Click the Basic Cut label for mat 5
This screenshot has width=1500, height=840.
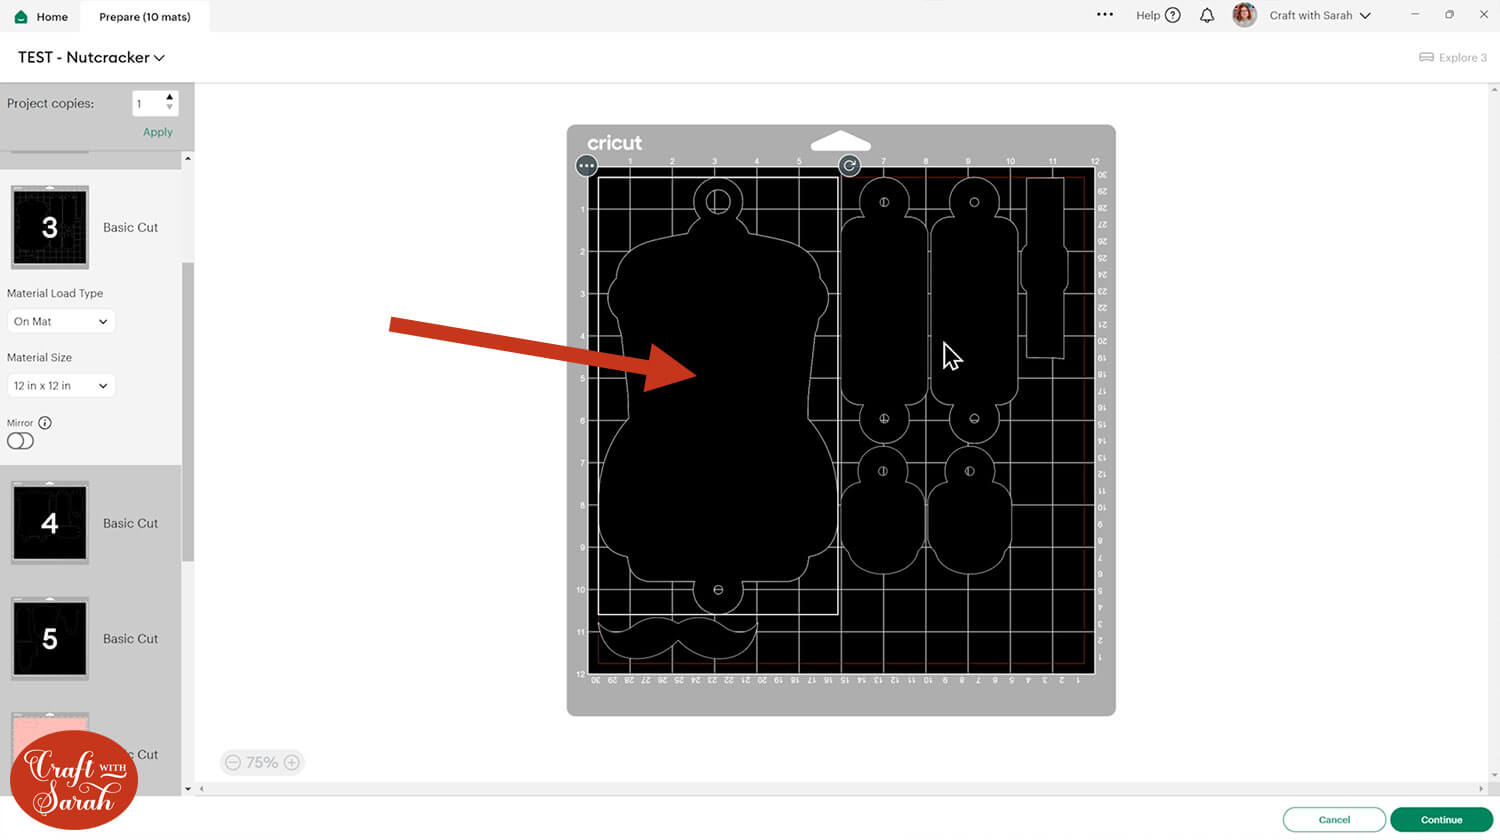point(131,639)
